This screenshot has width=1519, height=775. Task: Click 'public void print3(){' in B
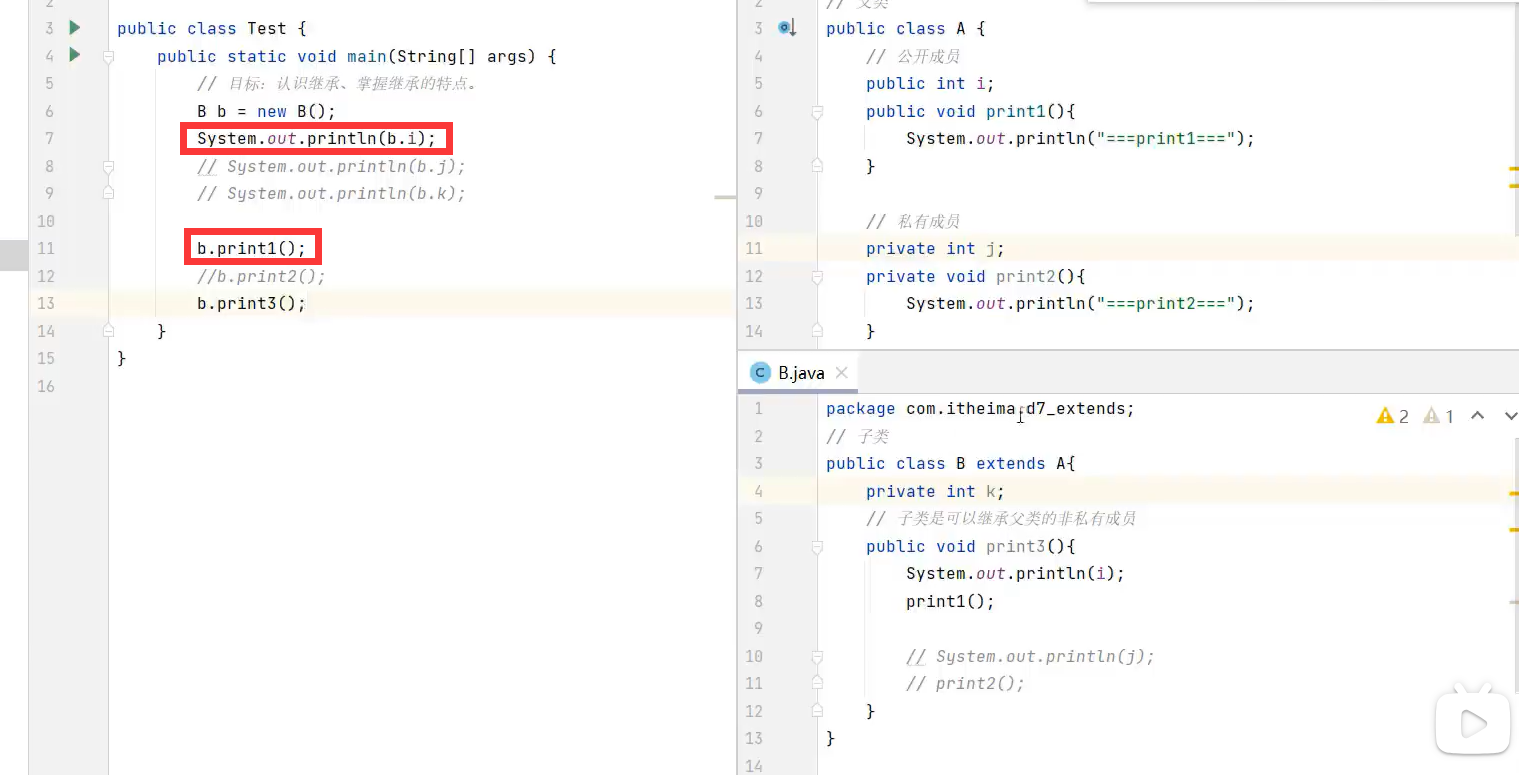pyautogui.click(x=970, y=546)
